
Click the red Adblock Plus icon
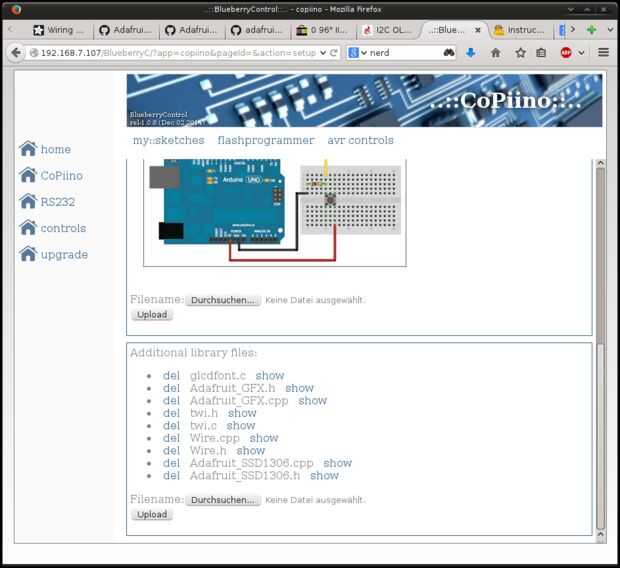click(x=566, y=53)
